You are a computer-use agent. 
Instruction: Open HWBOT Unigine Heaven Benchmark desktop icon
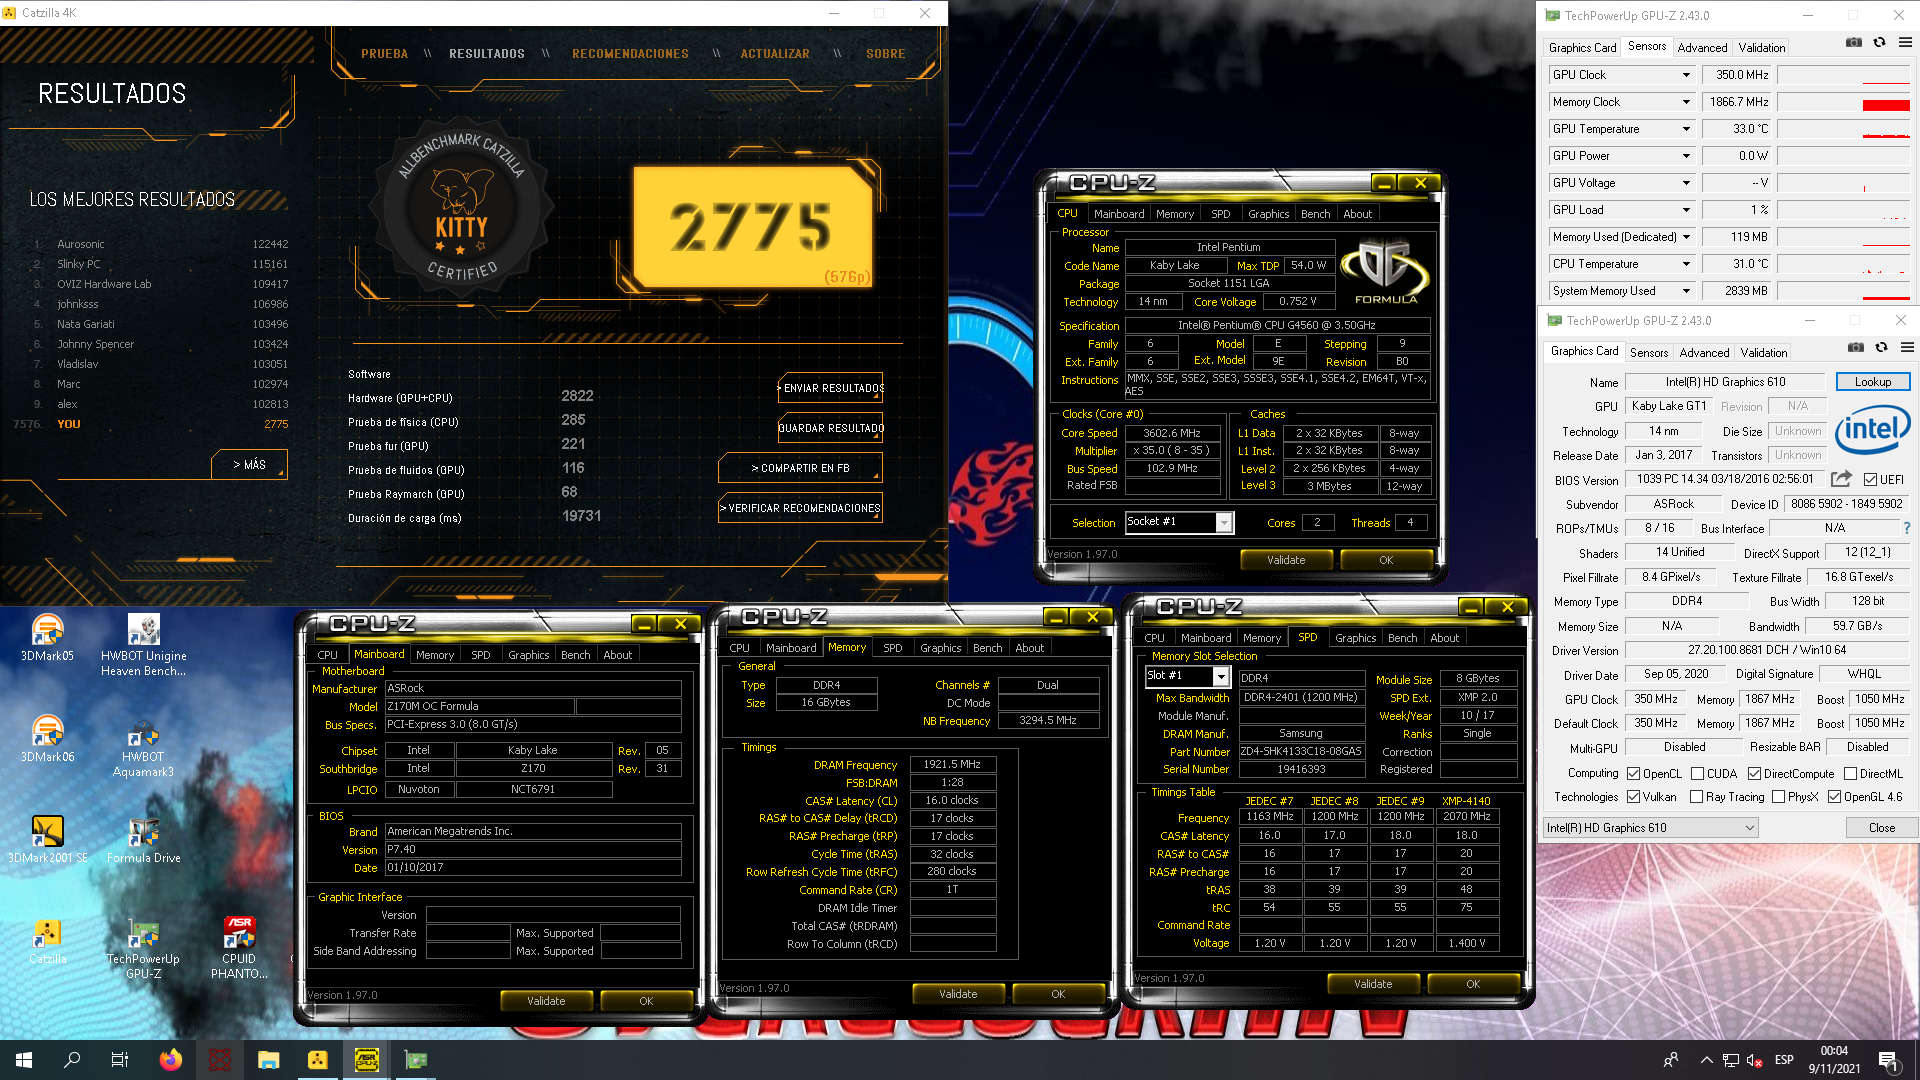point(143,645)
